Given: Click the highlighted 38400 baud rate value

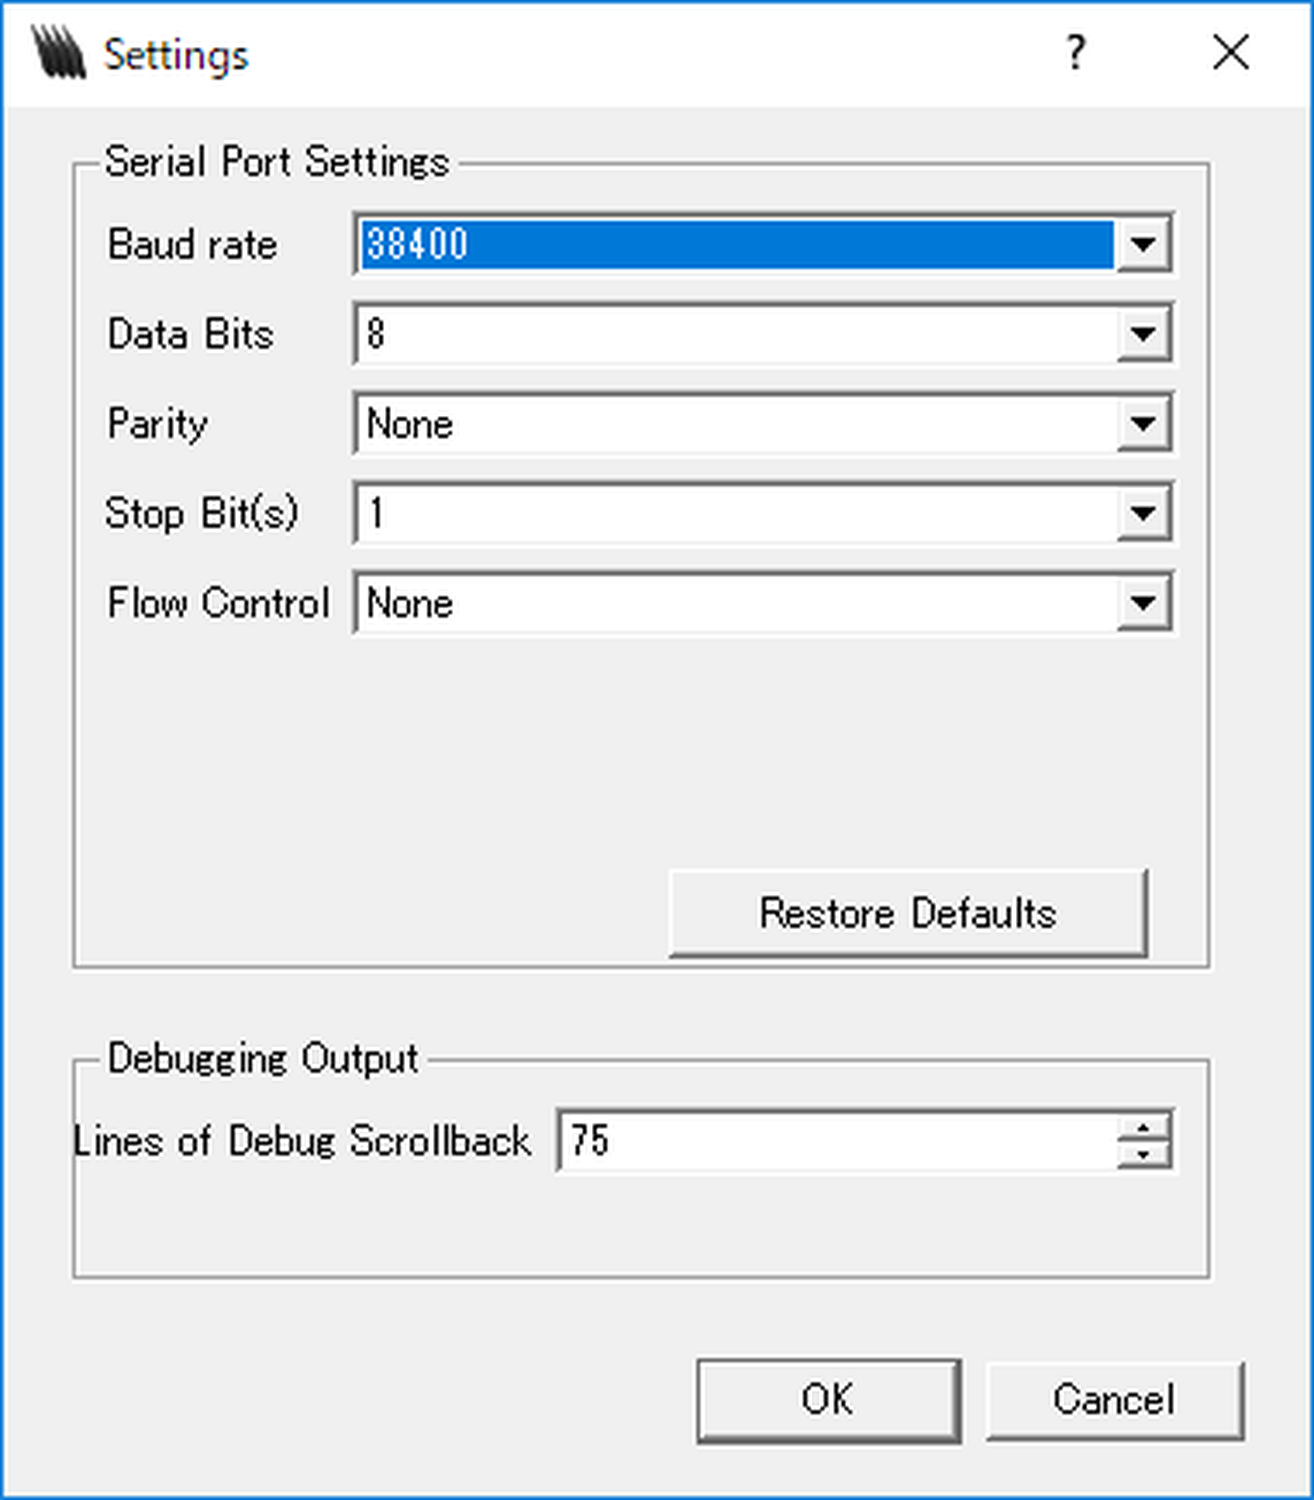Looking at the screenshot, I should 735,244.
